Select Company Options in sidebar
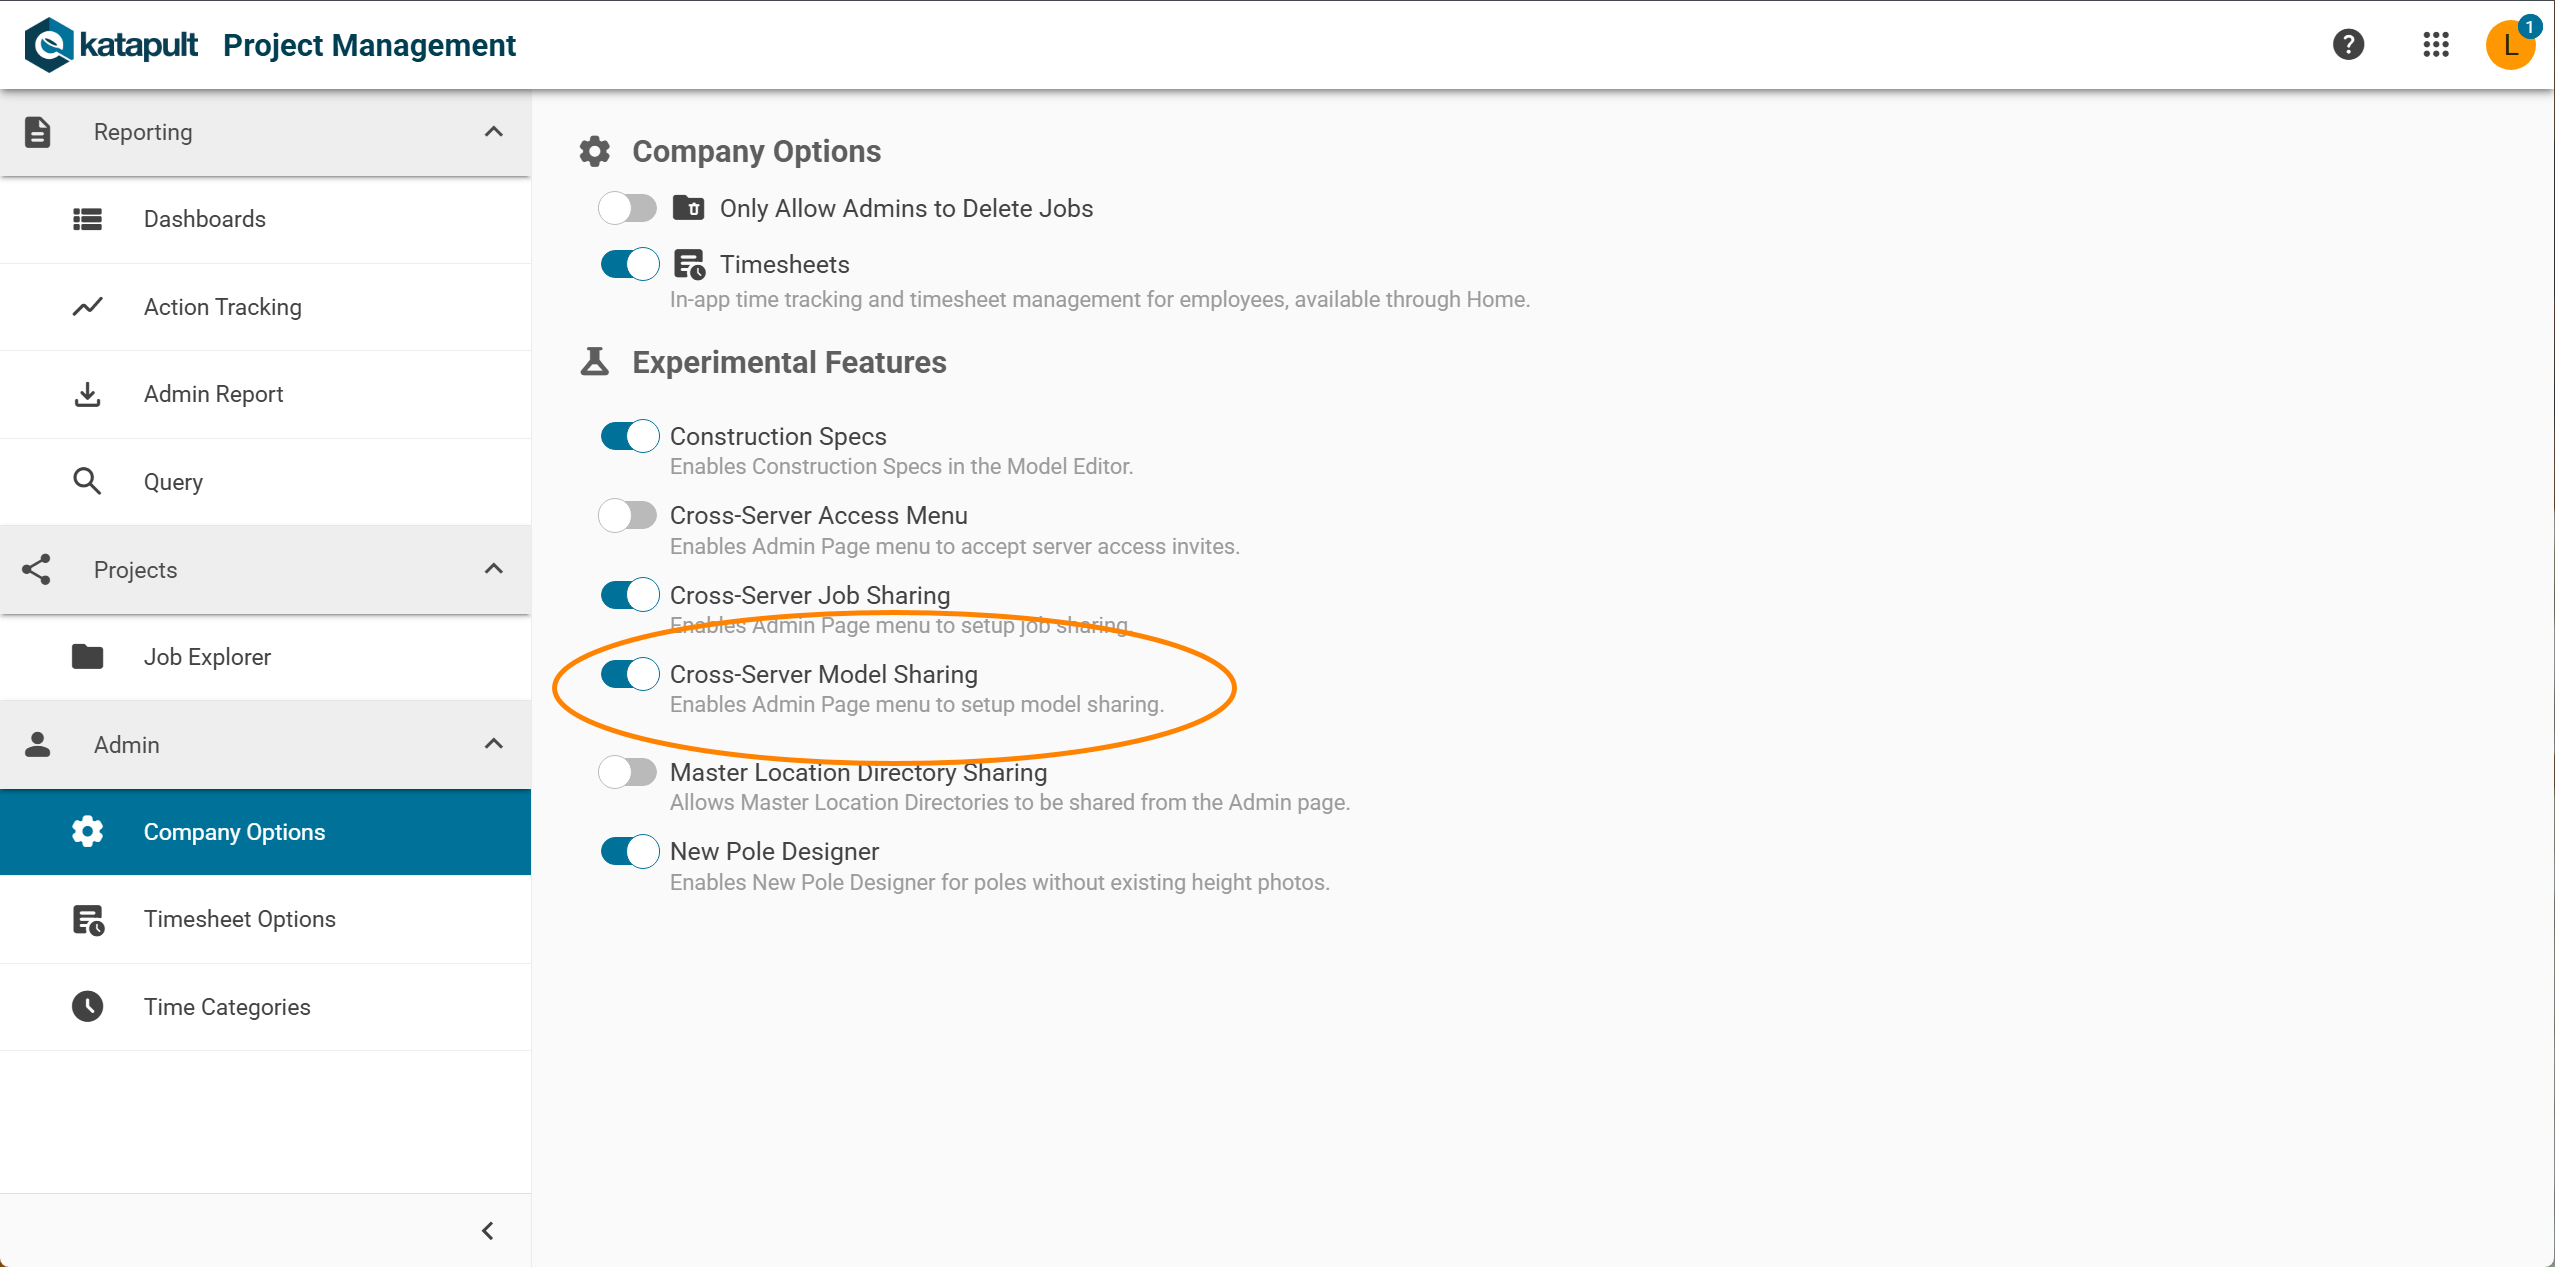The height and width of the screenshot is (1267, 2555). pyautogui.click(x=234, y=832)
